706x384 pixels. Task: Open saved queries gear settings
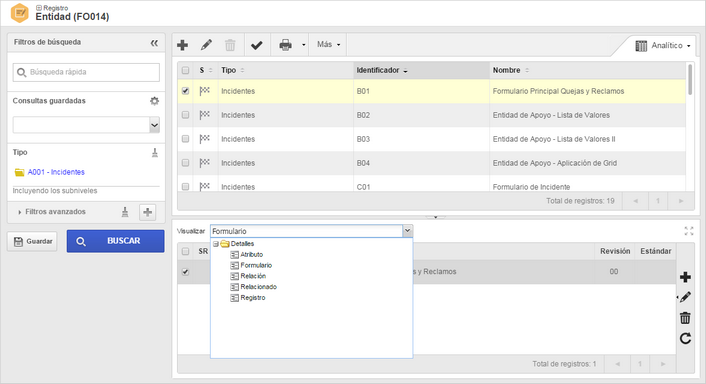point(154,101)
